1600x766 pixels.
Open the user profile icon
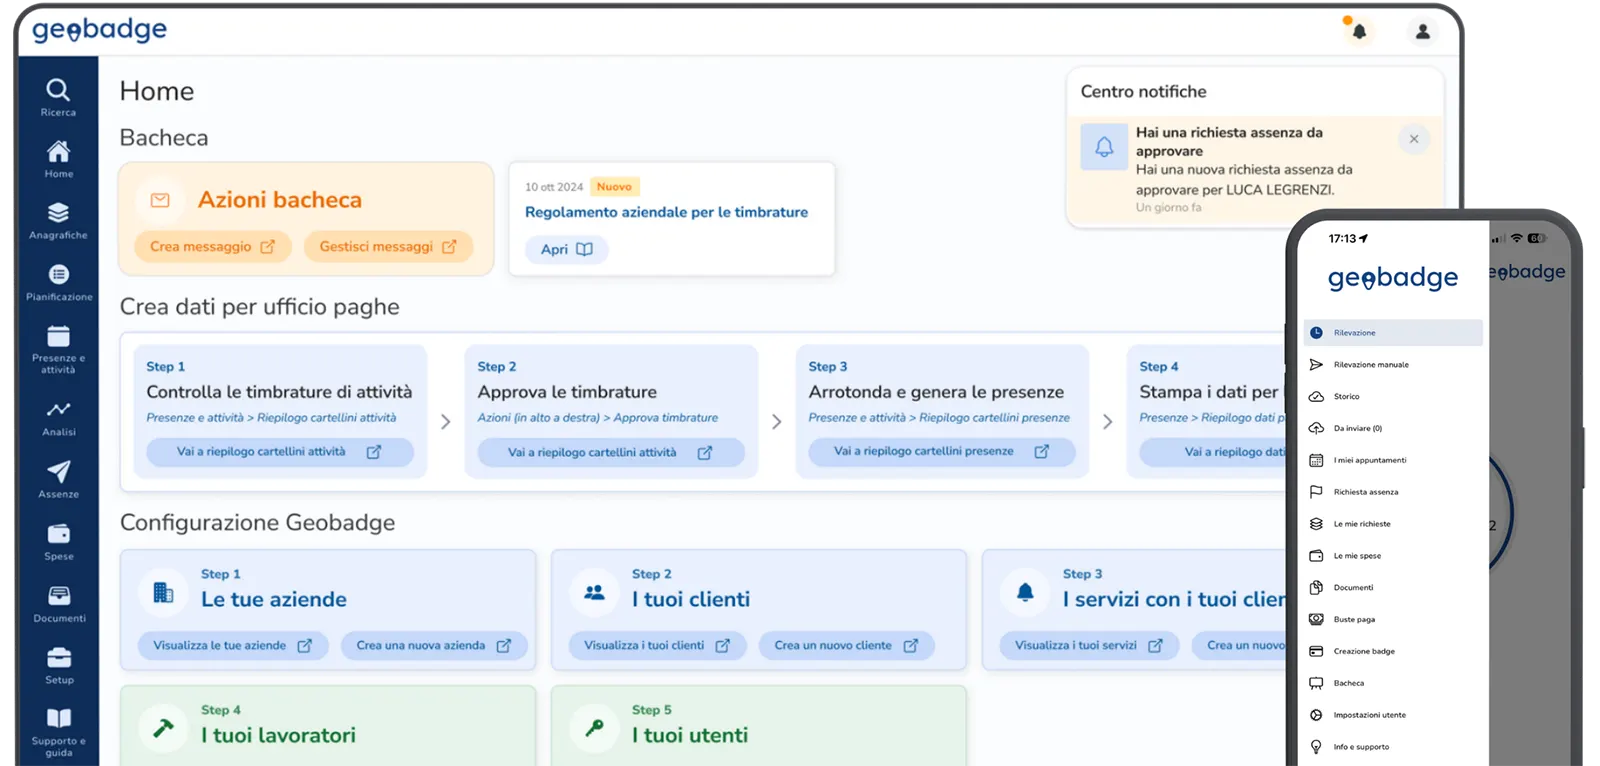[x=1422, y=31]
